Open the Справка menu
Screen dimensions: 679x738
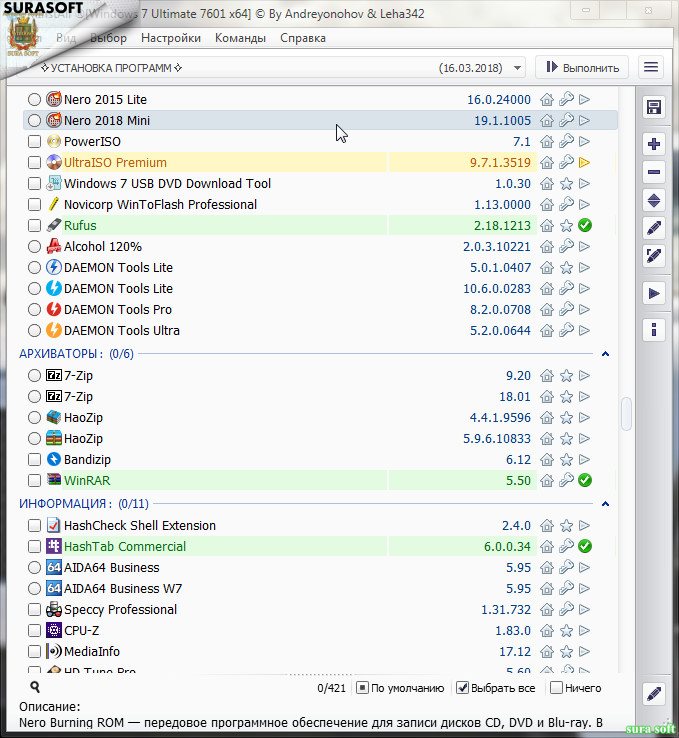click(303, 38)
